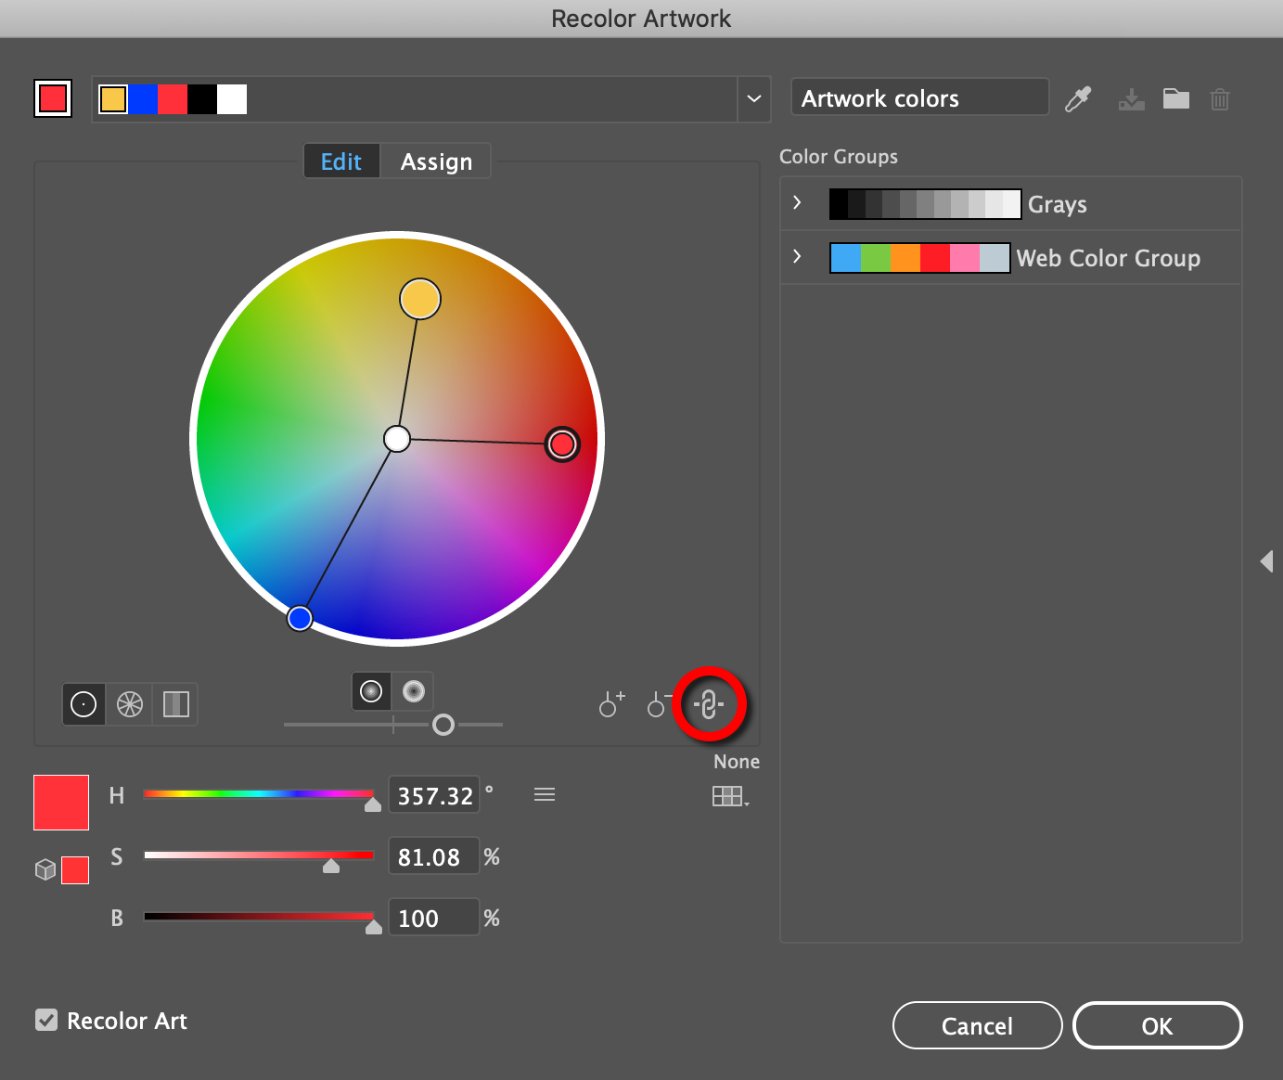Switch to the Assign tab

[436, 161]
